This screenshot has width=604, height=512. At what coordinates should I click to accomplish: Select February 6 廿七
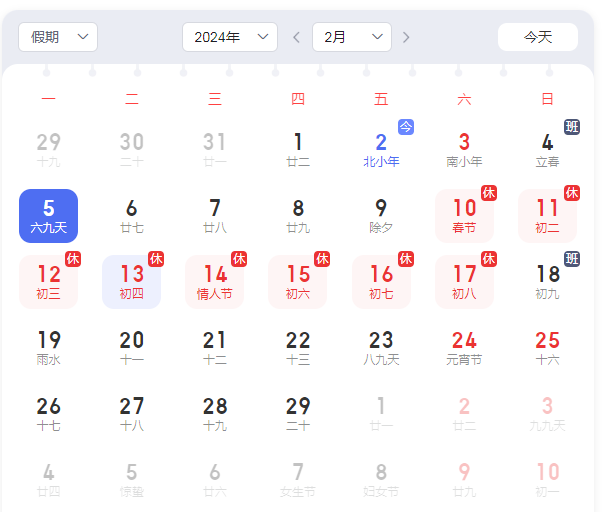click(131, 216)
